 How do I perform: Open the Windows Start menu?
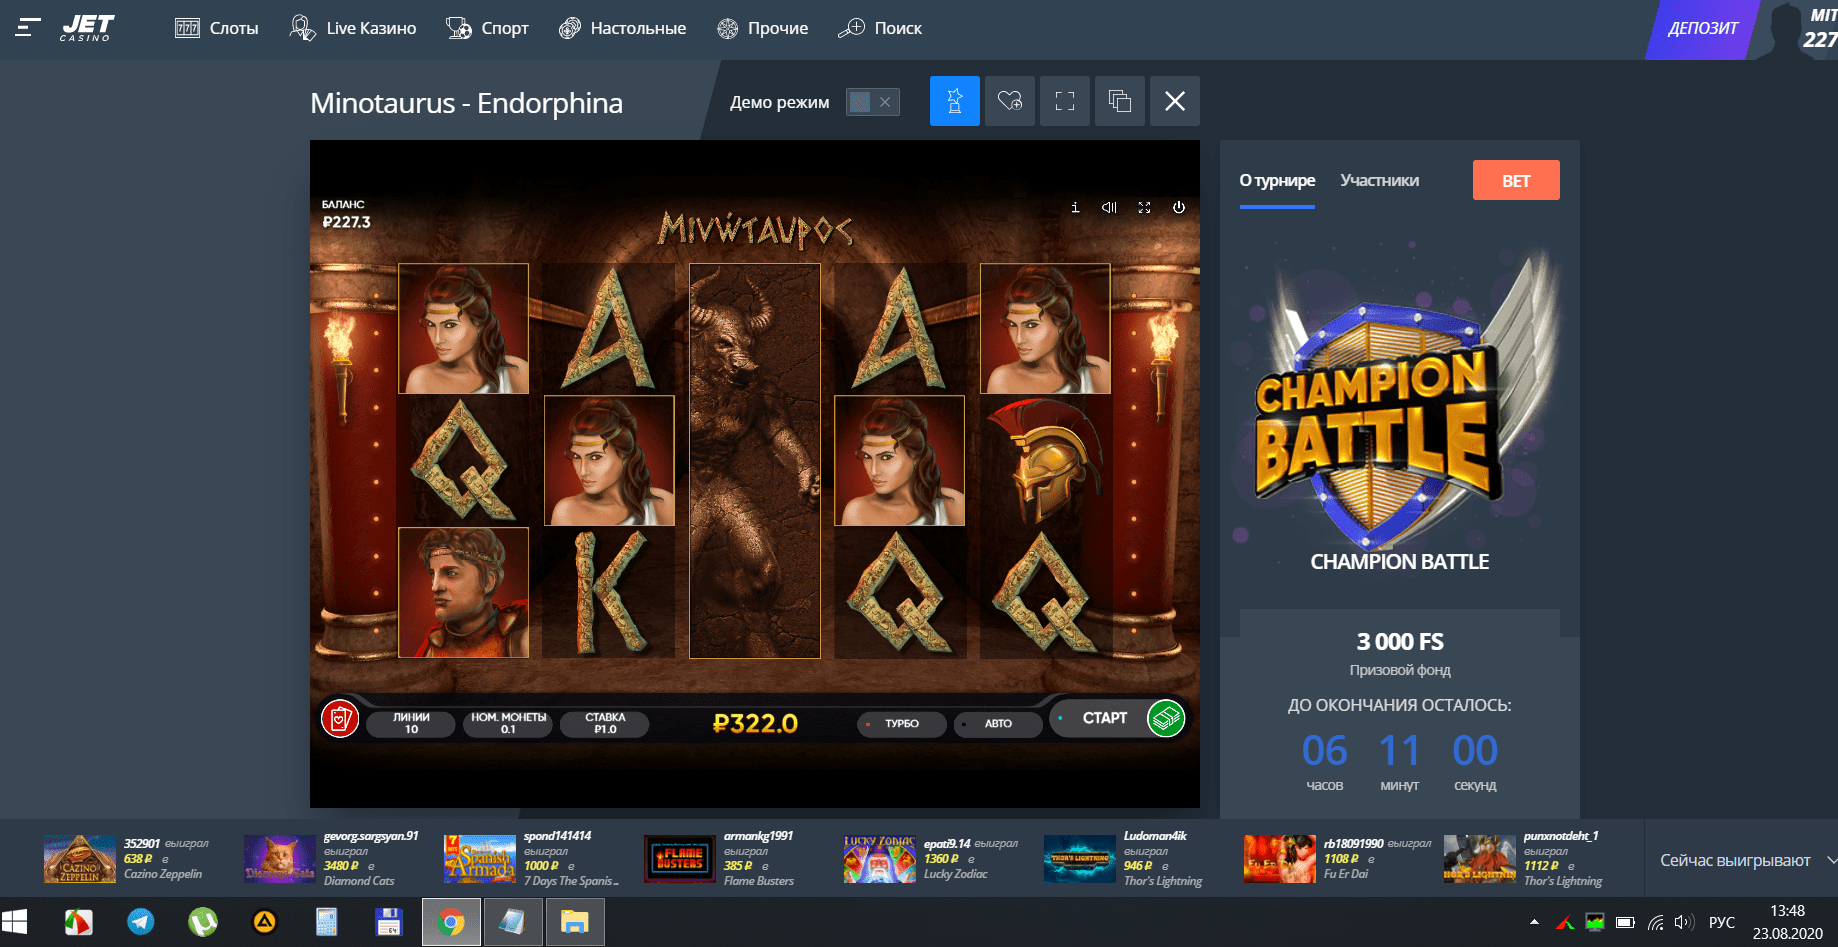point(15,922)
